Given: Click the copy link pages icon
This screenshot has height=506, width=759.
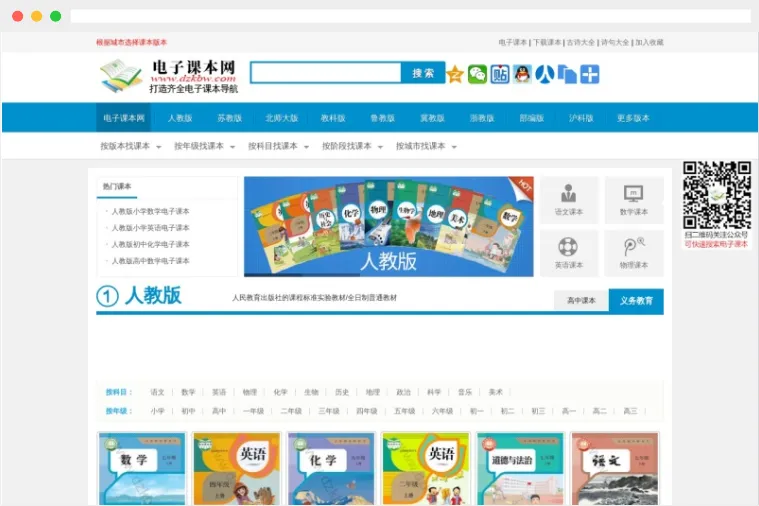Looking at the screenshot, I should point(567,75).
